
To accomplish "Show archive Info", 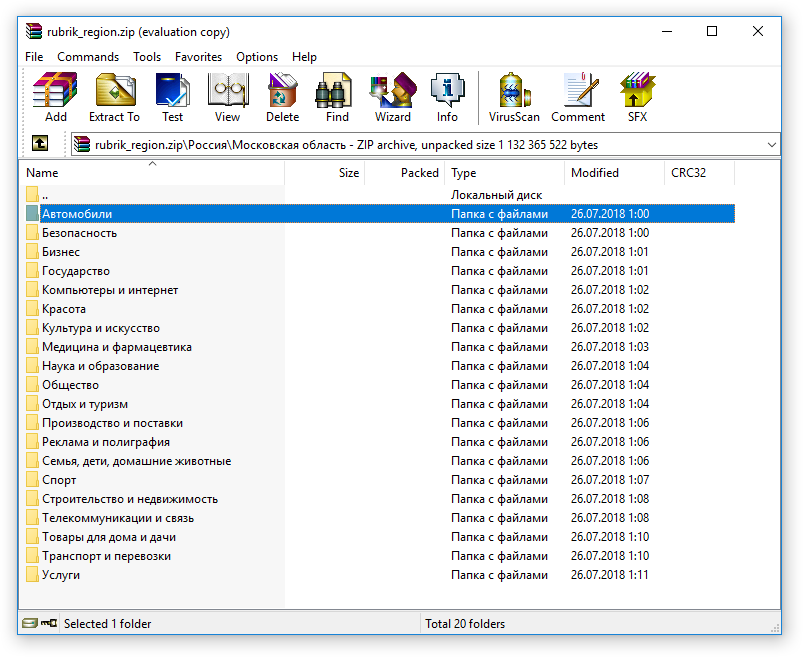I will click(447, 98).
